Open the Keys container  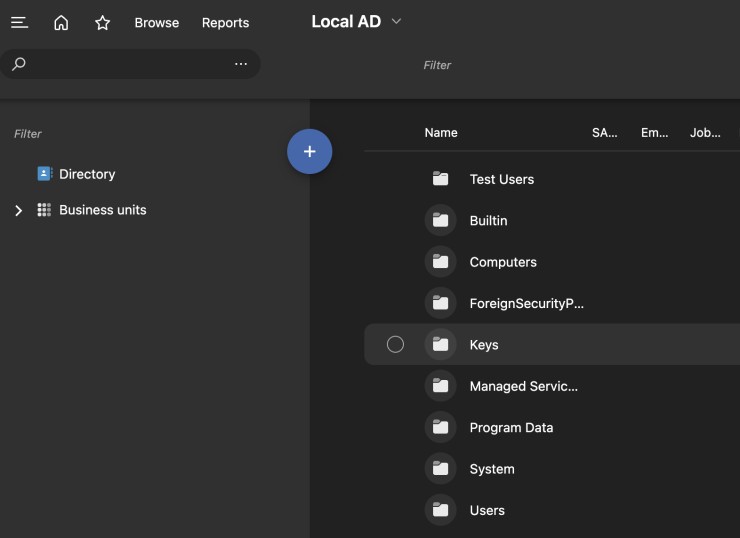click(552, 345)
